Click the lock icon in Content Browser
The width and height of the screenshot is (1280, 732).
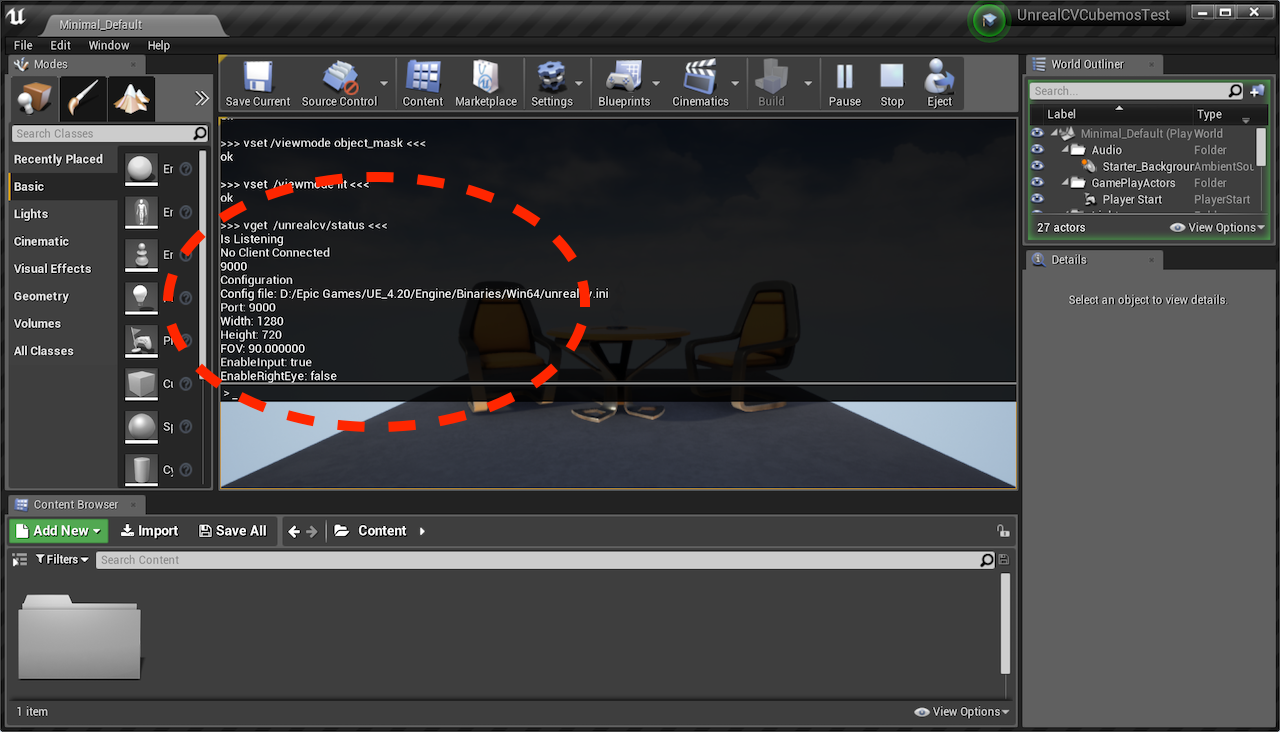(x=1002, y=531)
